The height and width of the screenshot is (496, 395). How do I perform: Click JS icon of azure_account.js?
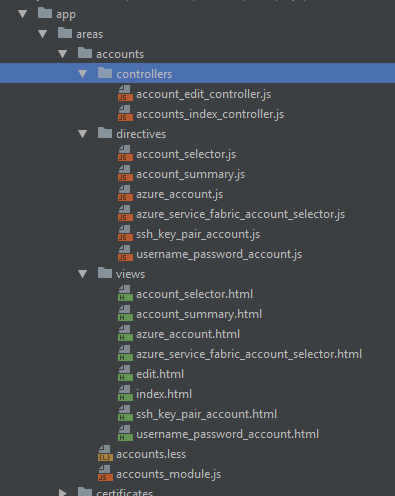point(125,193)
